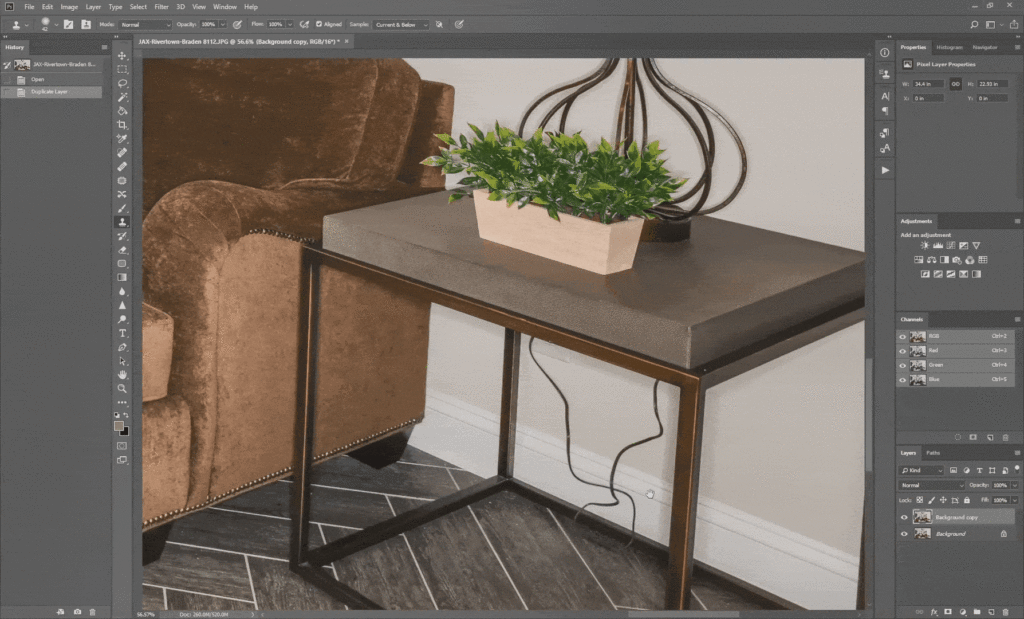Toggle visibility of the Red channel
The width and height of the screenshot is (1024, 619).
[x=903, y=351]
